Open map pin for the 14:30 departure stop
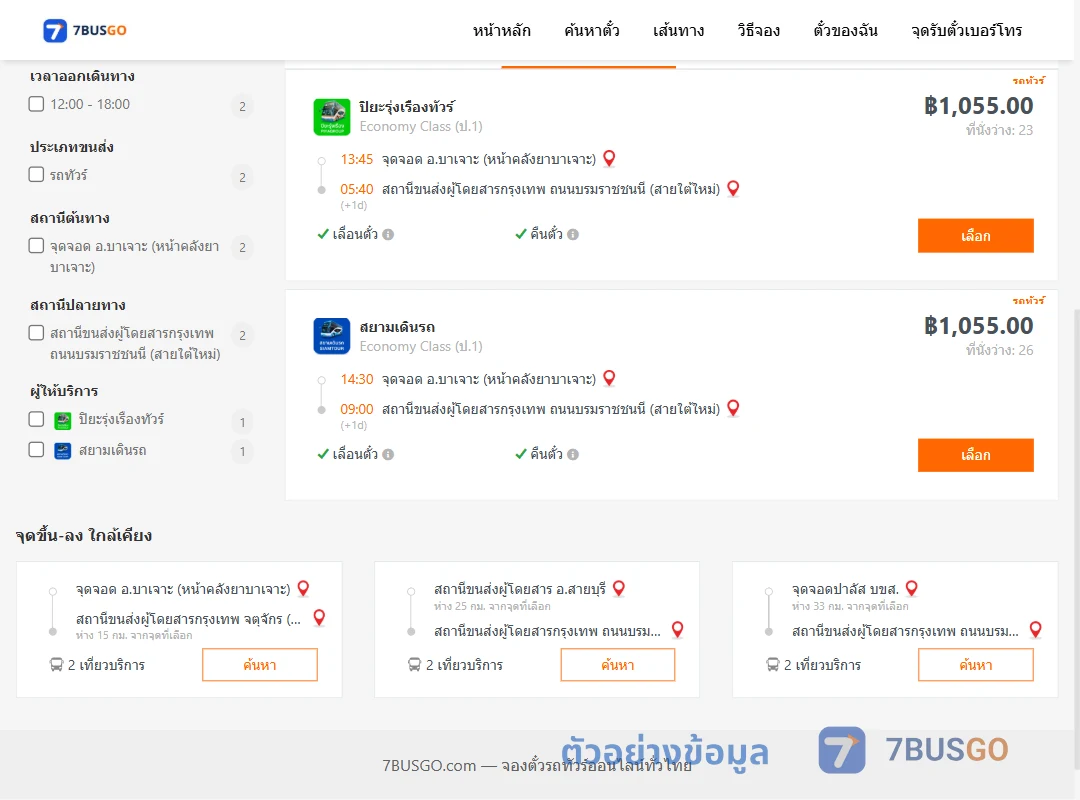Viewport: 1080px width, 800px height. click(x=610, y=378)
